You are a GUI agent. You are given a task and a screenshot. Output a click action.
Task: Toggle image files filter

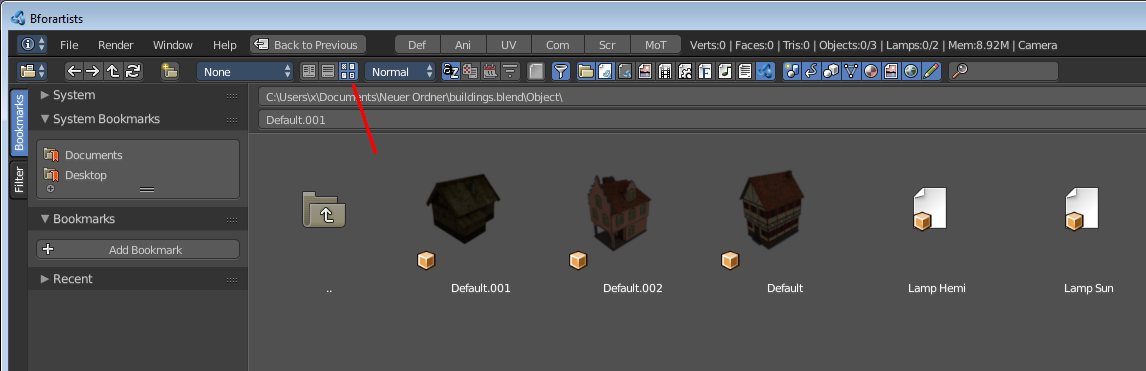pyautogui.click(x=645, y=71)
